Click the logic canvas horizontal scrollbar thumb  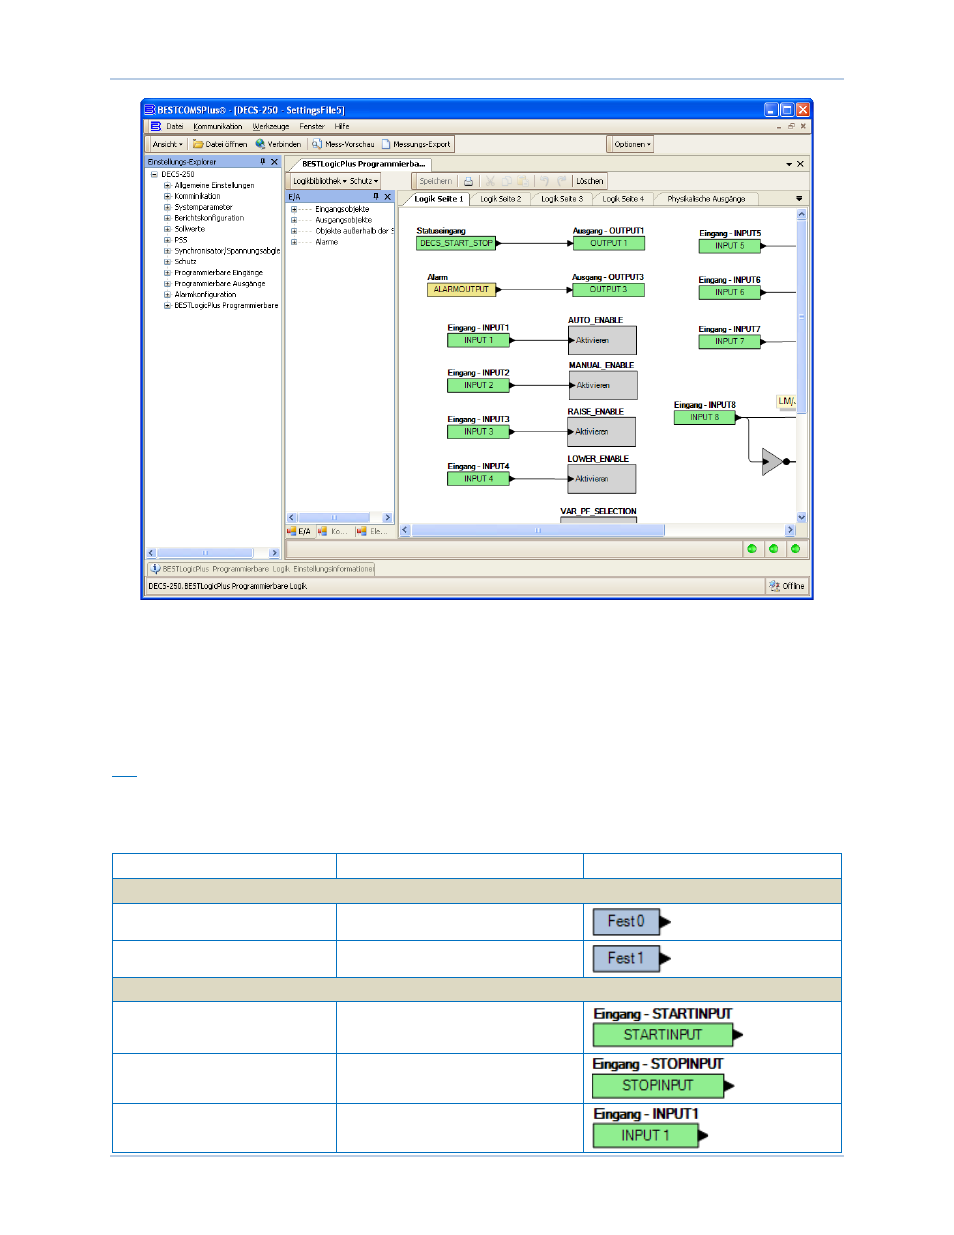click(538, 530)
